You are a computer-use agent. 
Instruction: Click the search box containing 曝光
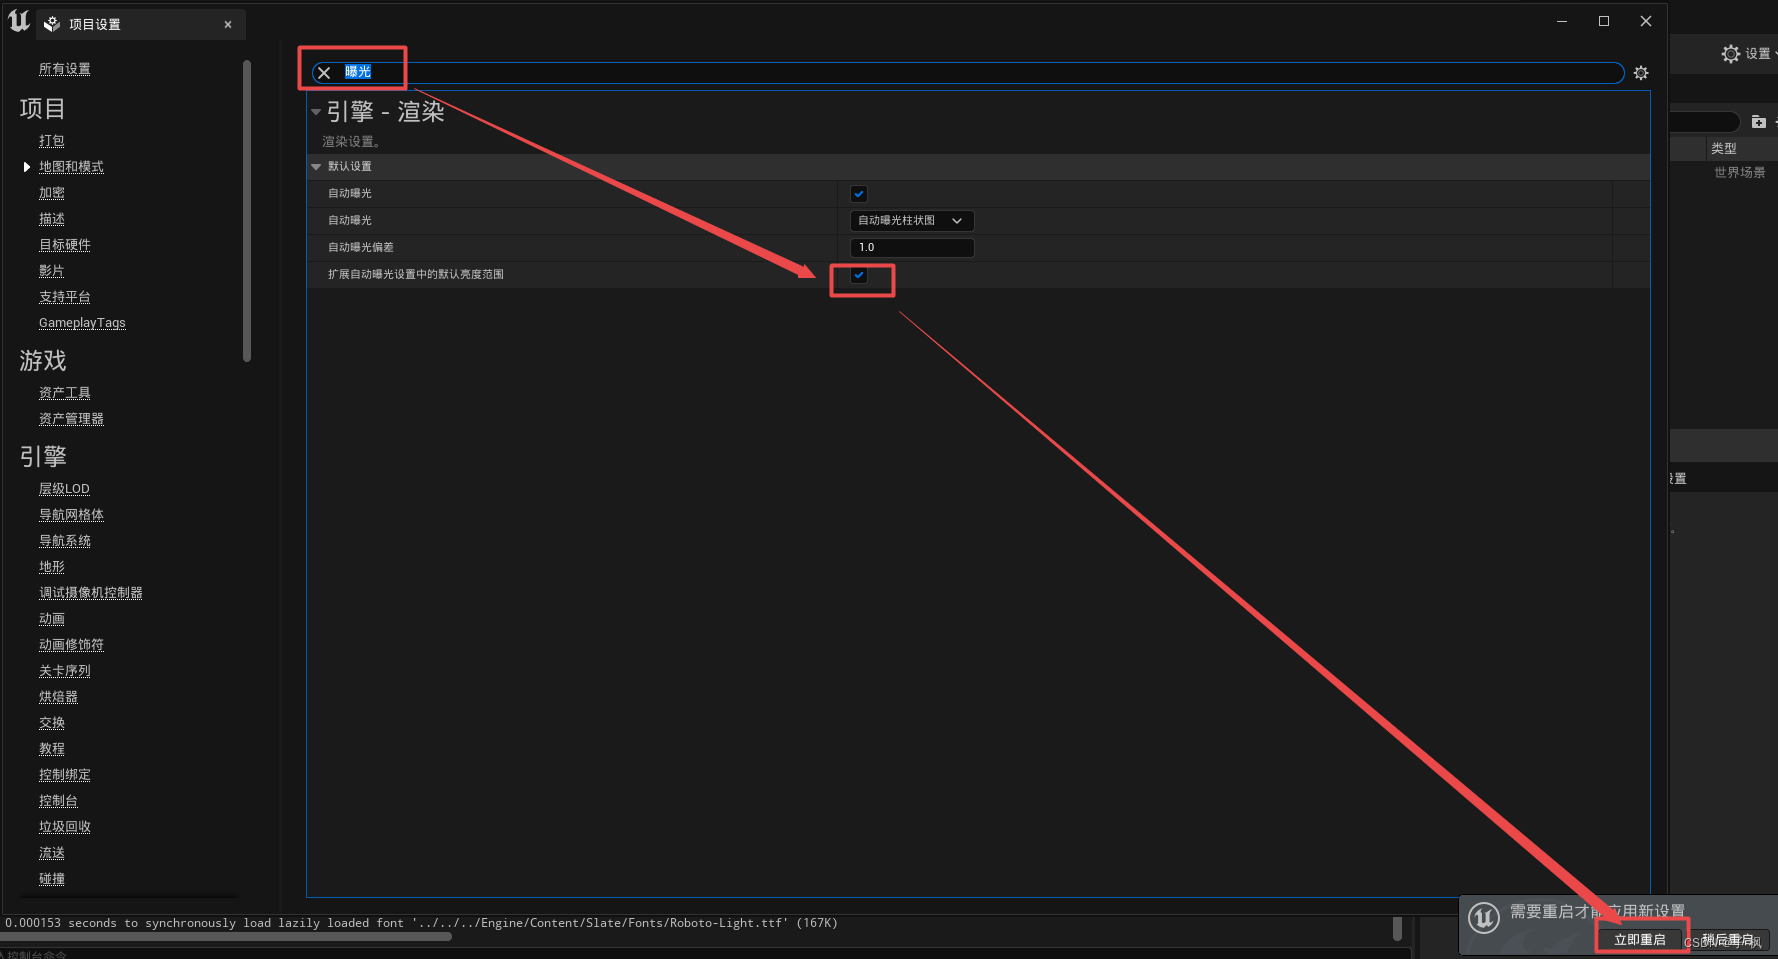point(968,73)
